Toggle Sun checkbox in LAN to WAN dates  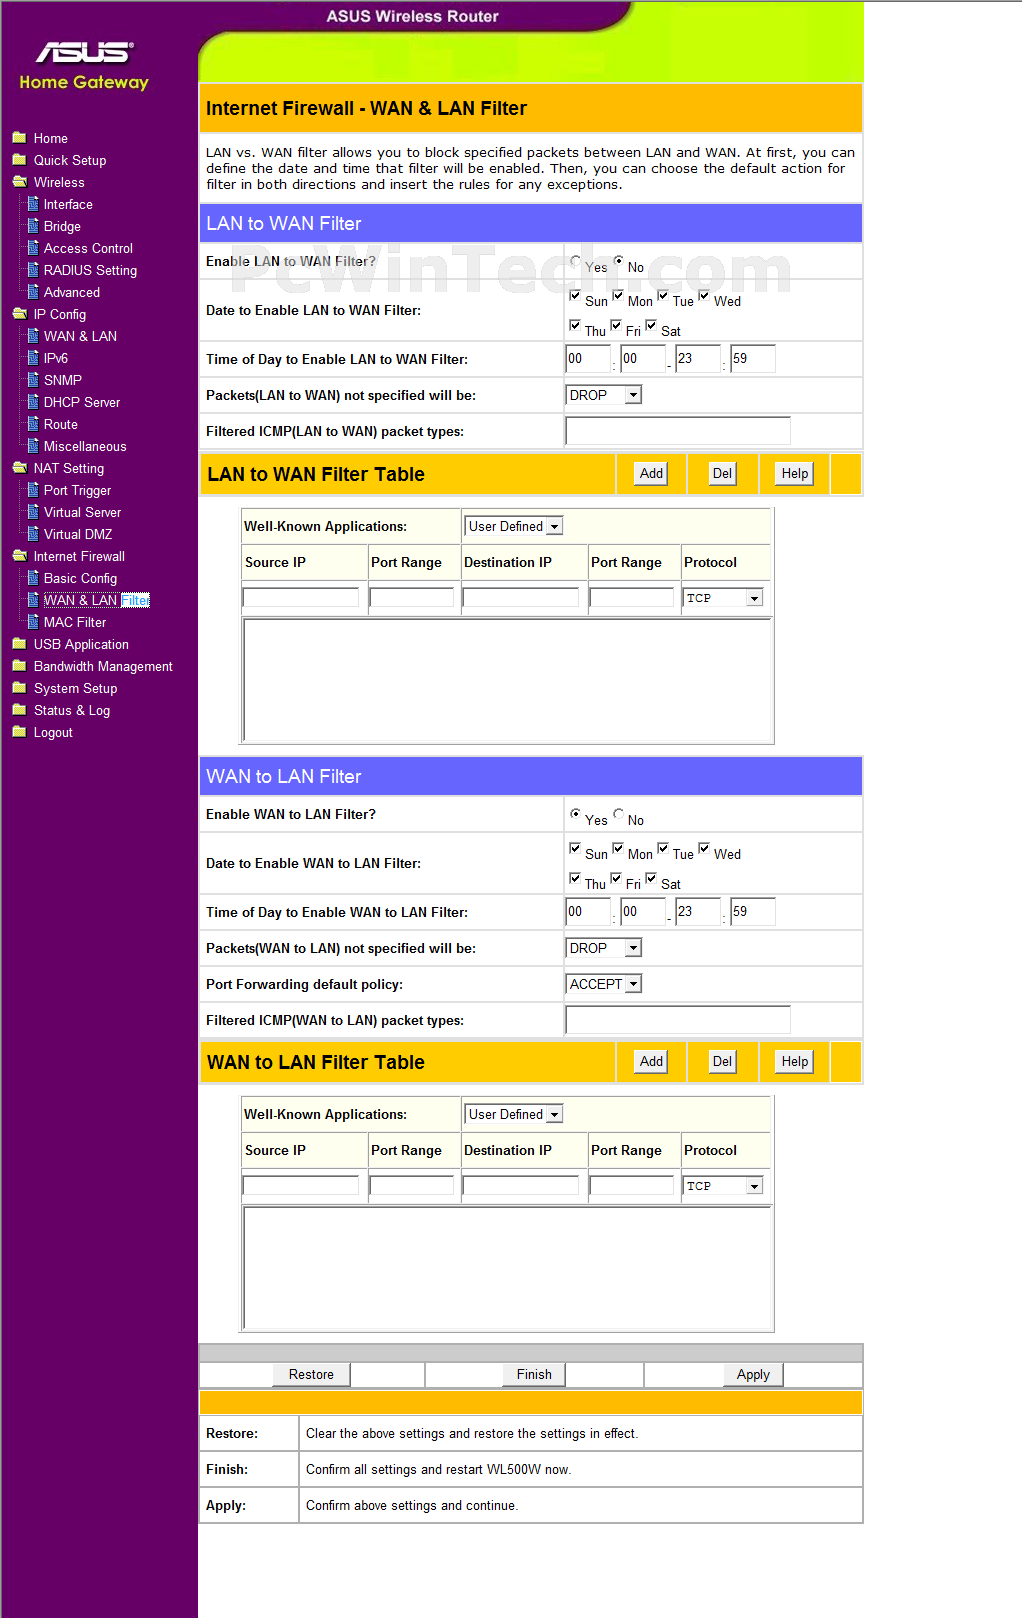click(x=575, y=295)
